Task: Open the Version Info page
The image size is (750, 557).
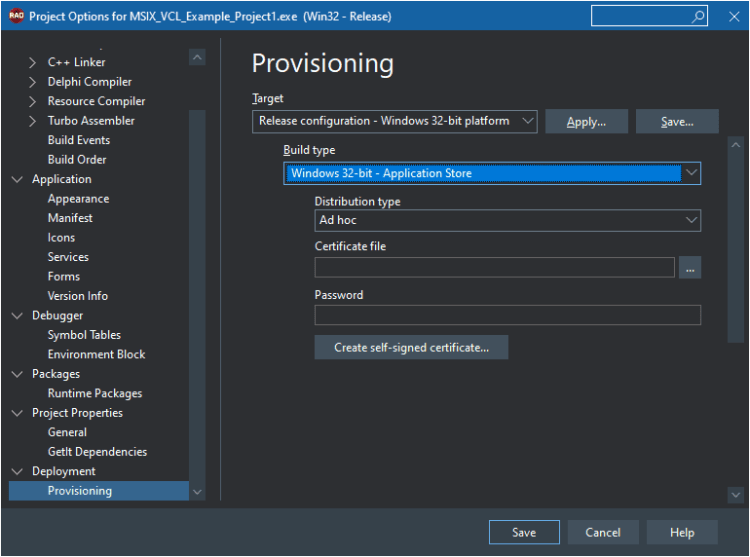Action: [x=77, y=296]
